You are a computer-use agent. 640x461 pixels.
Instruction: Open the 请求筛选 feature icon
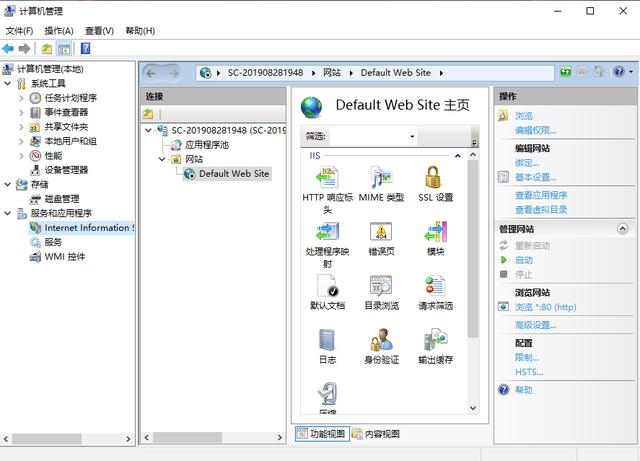[435, 285]
